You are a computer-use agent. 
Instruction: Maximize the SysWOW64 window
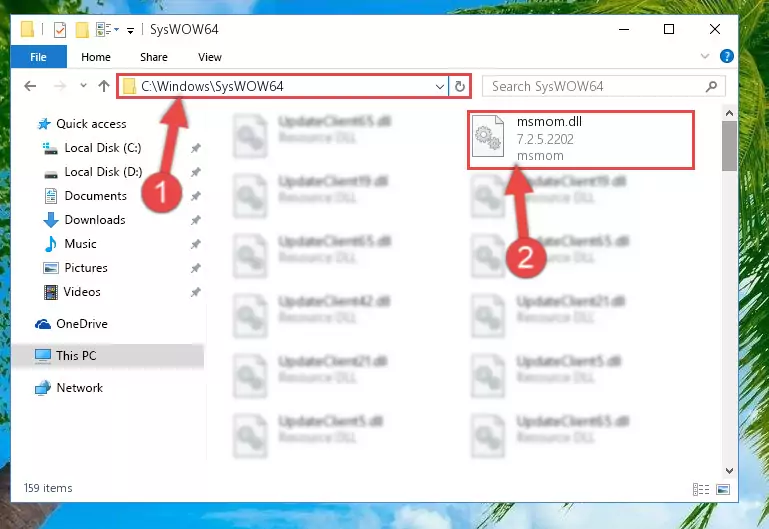[x=668, y=29]
